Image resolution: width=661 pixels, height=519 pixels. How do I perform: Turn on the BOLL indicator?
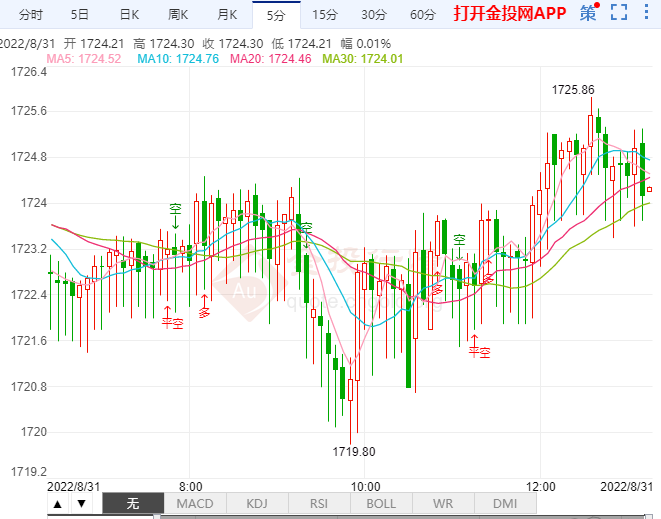tap(380, 503)
